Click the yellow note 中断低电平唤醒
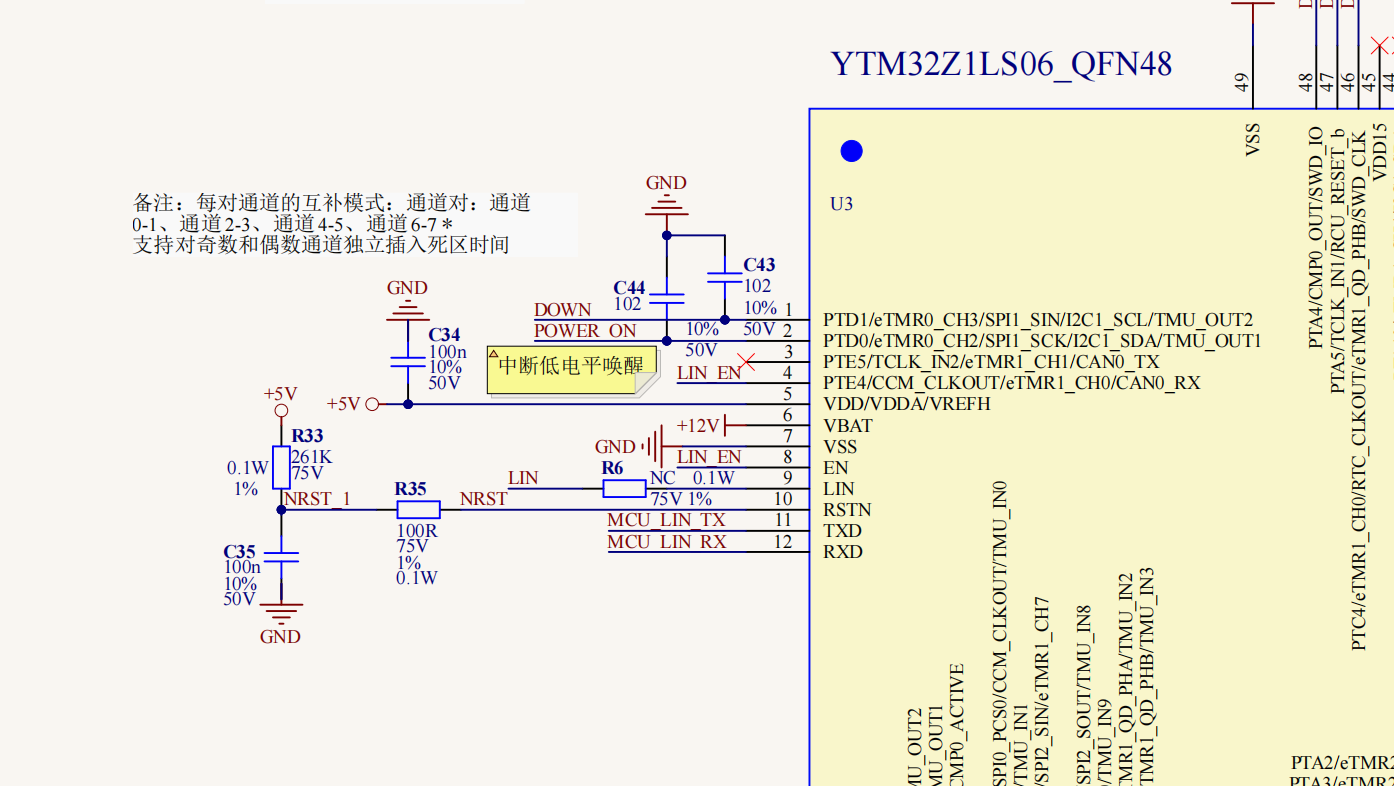Viewport: 1394px width, 786px height. [x=571, y=370]
